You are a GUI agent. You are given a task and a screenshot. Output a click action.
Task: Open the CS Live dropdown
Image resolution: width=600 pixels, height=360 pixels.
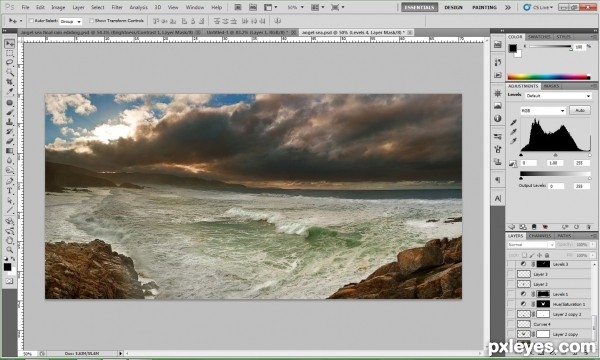538,7
